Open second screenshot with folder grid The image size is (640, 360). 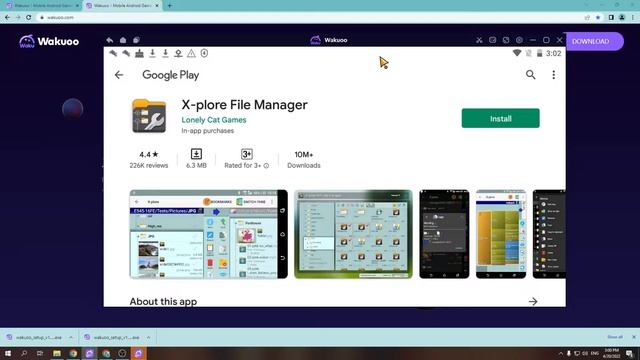pyautogui.click(x=353, y=234)
